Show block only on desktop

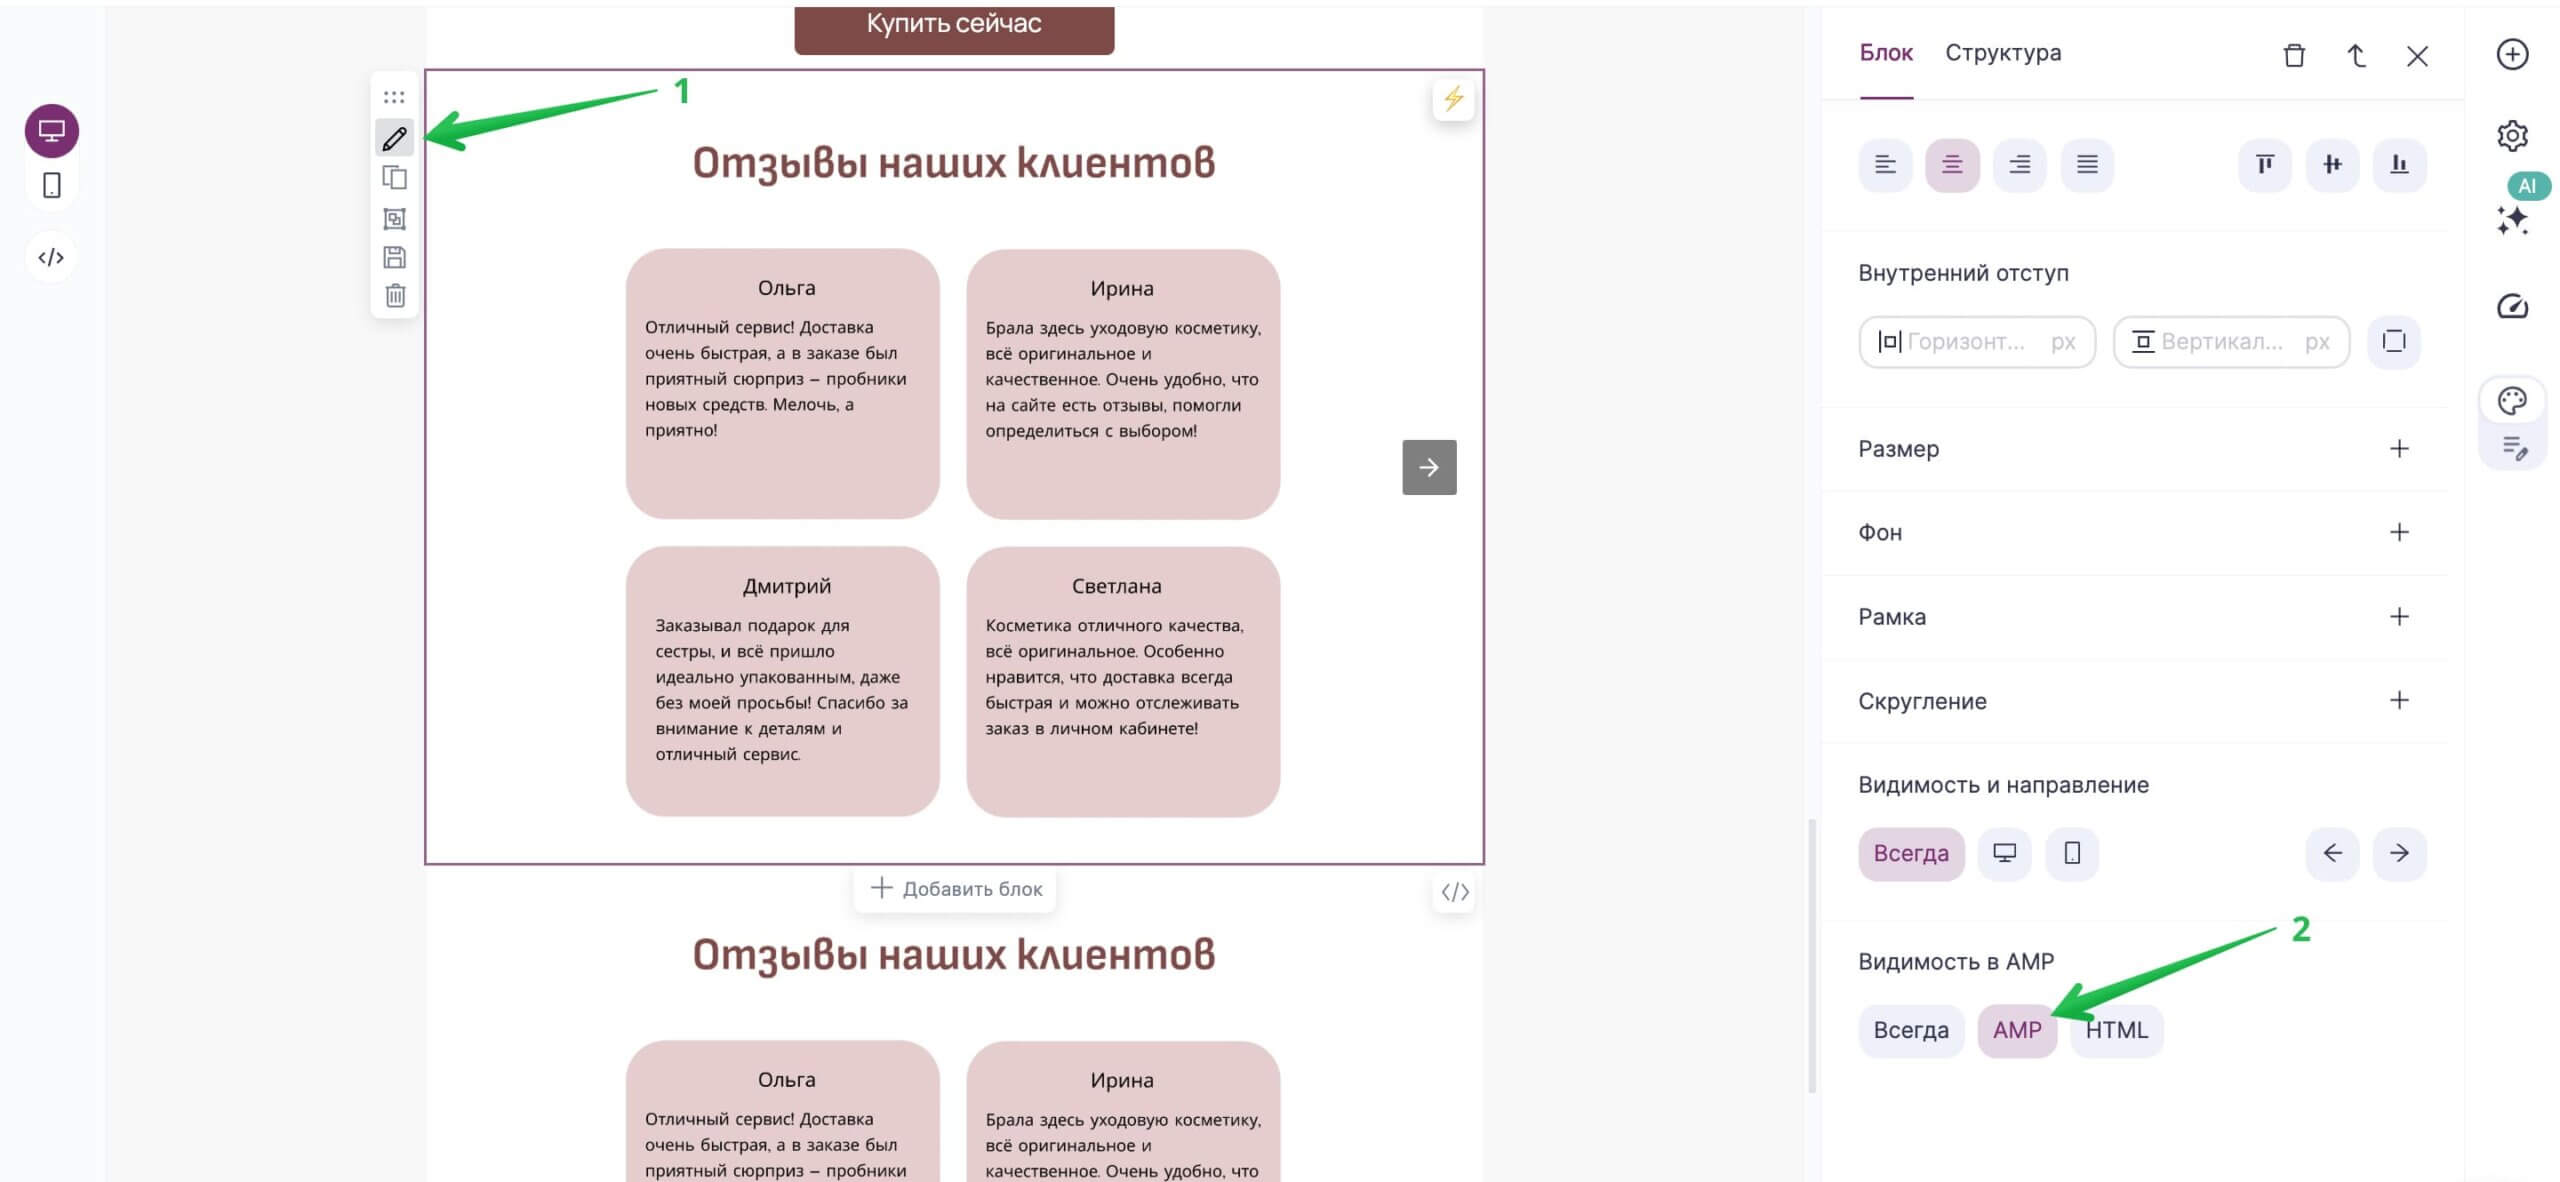[x=2004, y=854]
